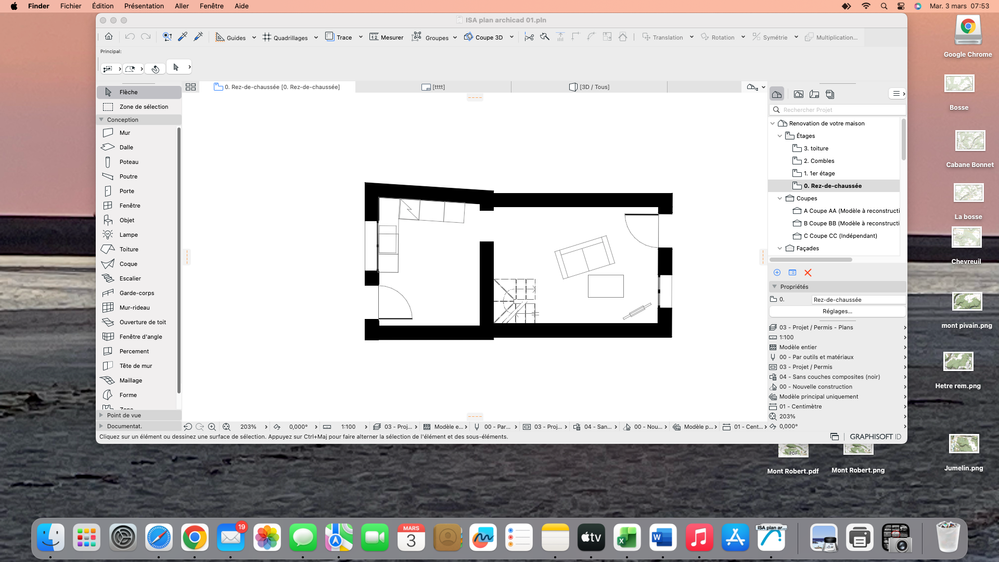Choose the Lampe tool
The image size is (999, 562).
[x=139, y=234]
